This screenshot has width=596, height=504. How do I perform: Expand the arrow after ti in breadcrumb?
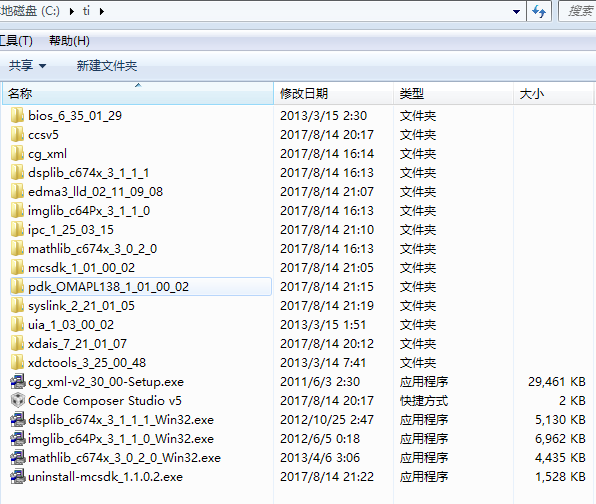[101, 11]
